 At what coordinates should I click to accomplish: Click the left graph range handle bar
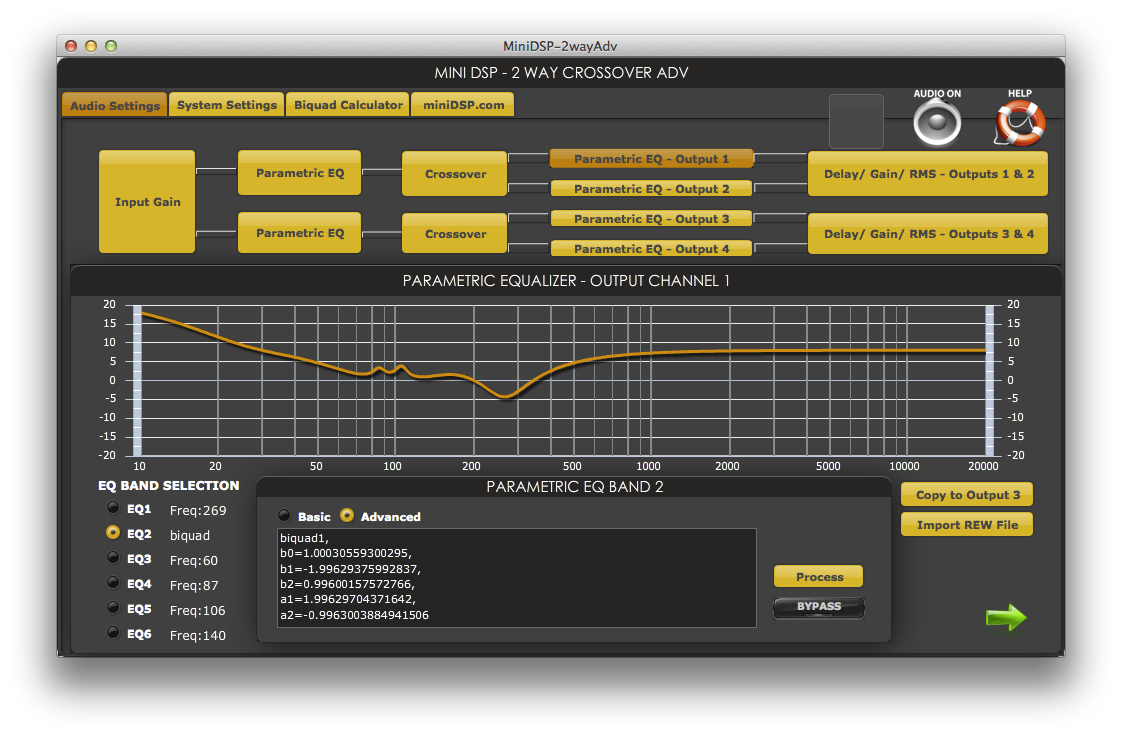[x=137, y=380]
